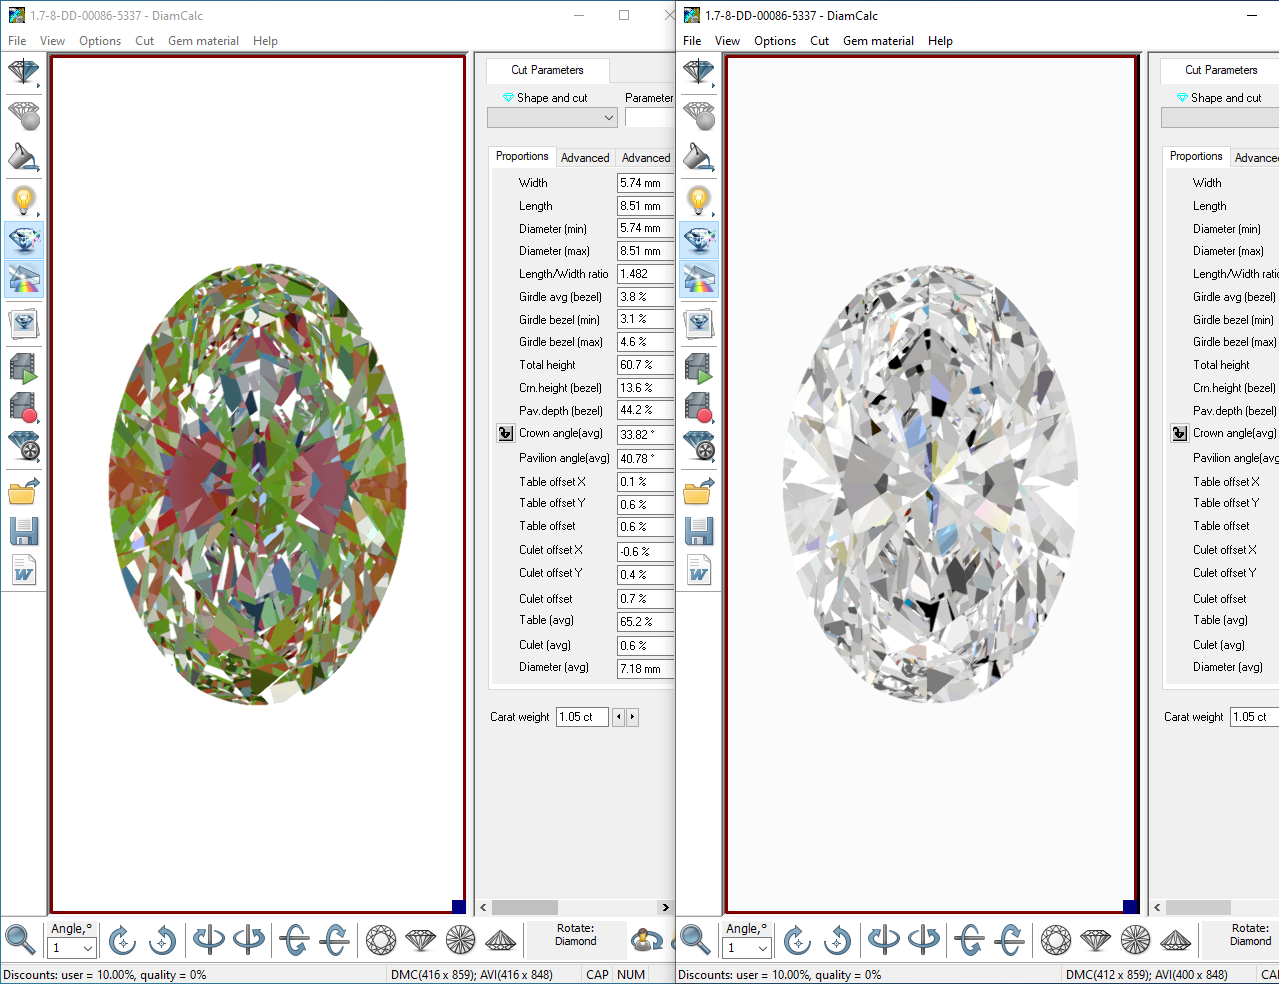Open the Angle dropdown in left window
The image size is (1279, 984).
coord(88,948)
